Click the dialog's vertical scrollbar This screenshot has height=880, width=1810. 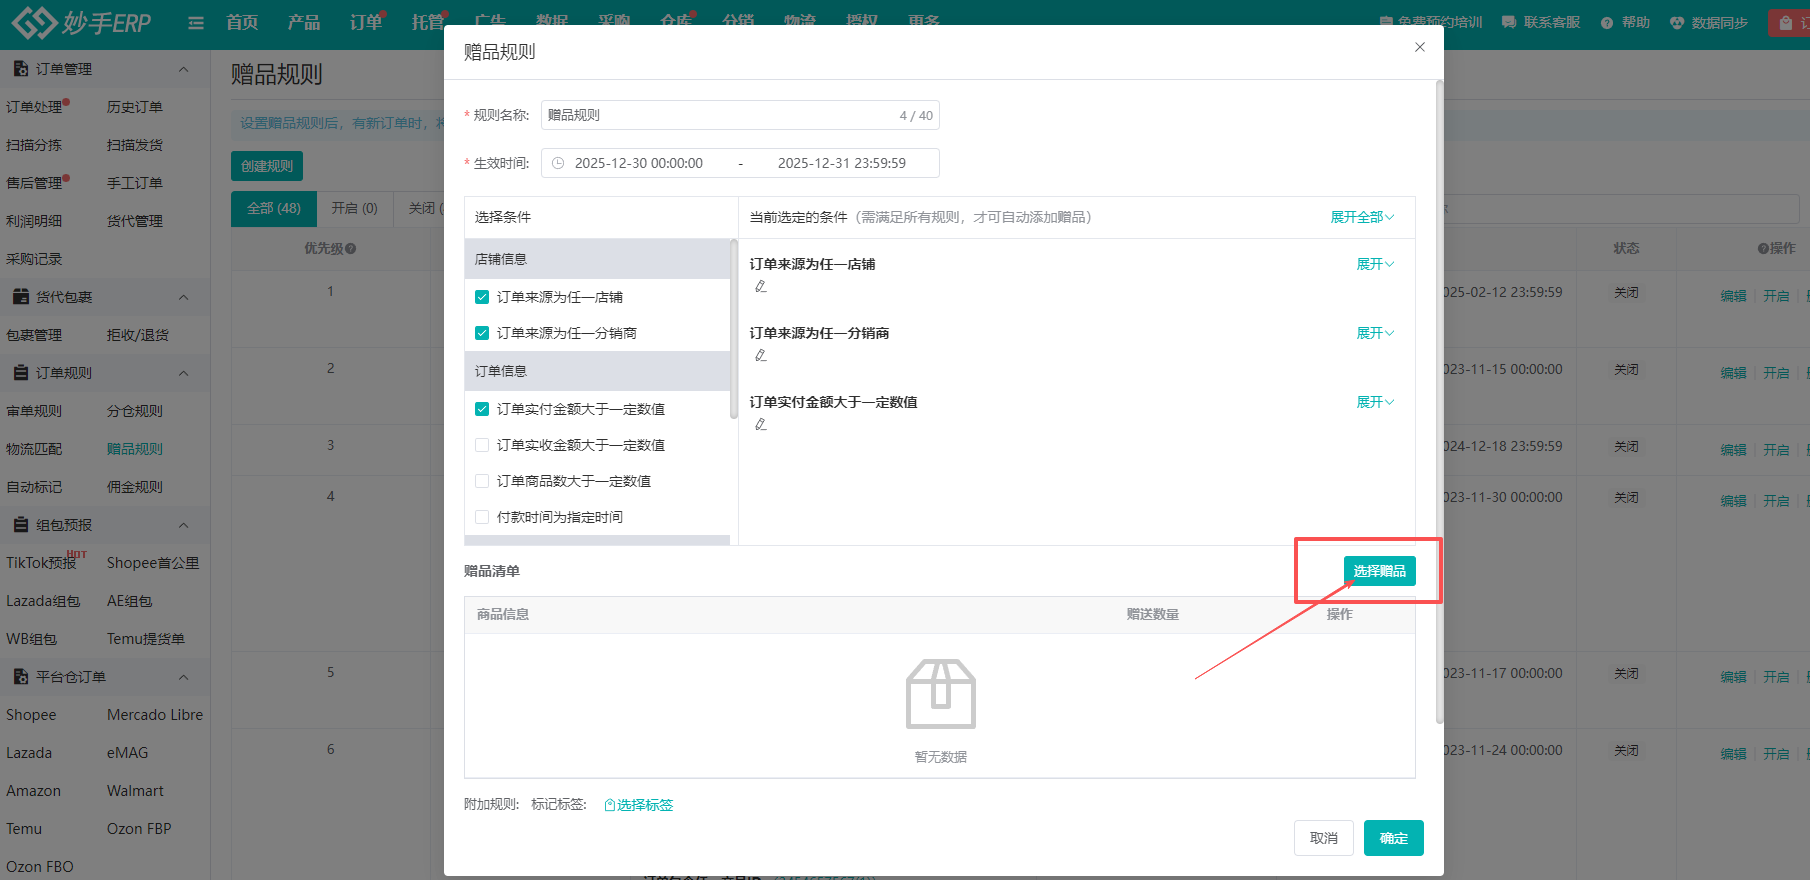coord(1439,400)
